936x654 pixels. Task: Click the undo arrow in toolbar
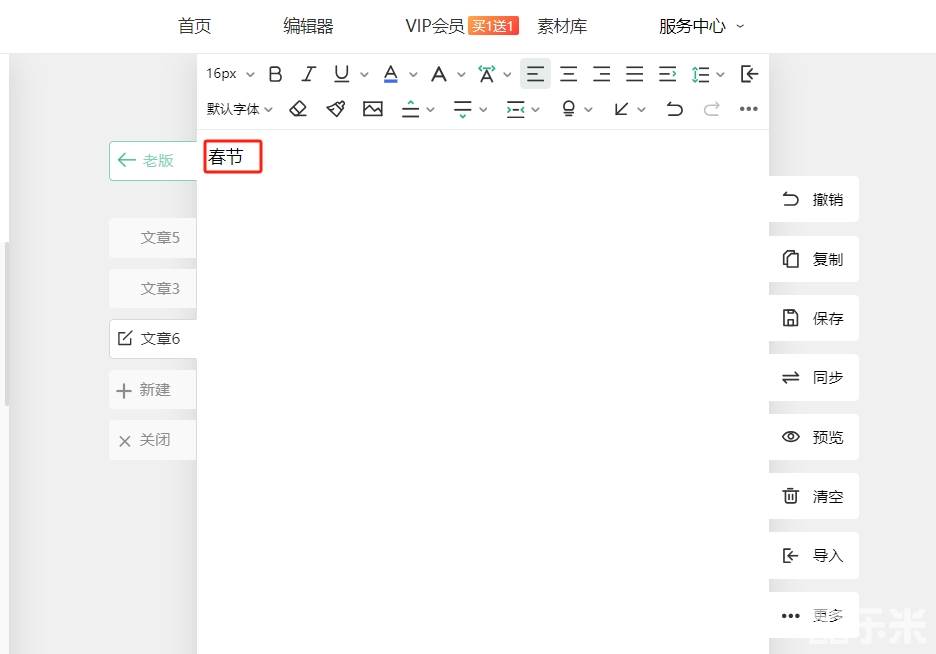(x=675, y=109)
